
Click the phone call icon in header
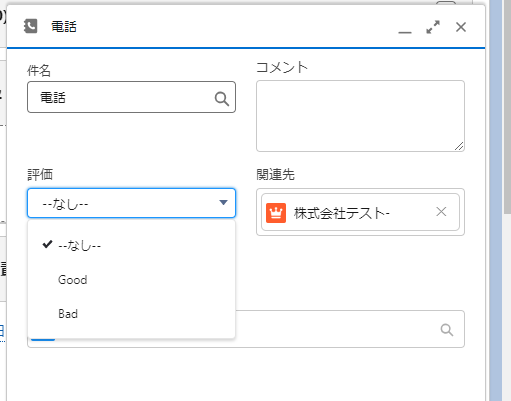click(x=31, y=26)
